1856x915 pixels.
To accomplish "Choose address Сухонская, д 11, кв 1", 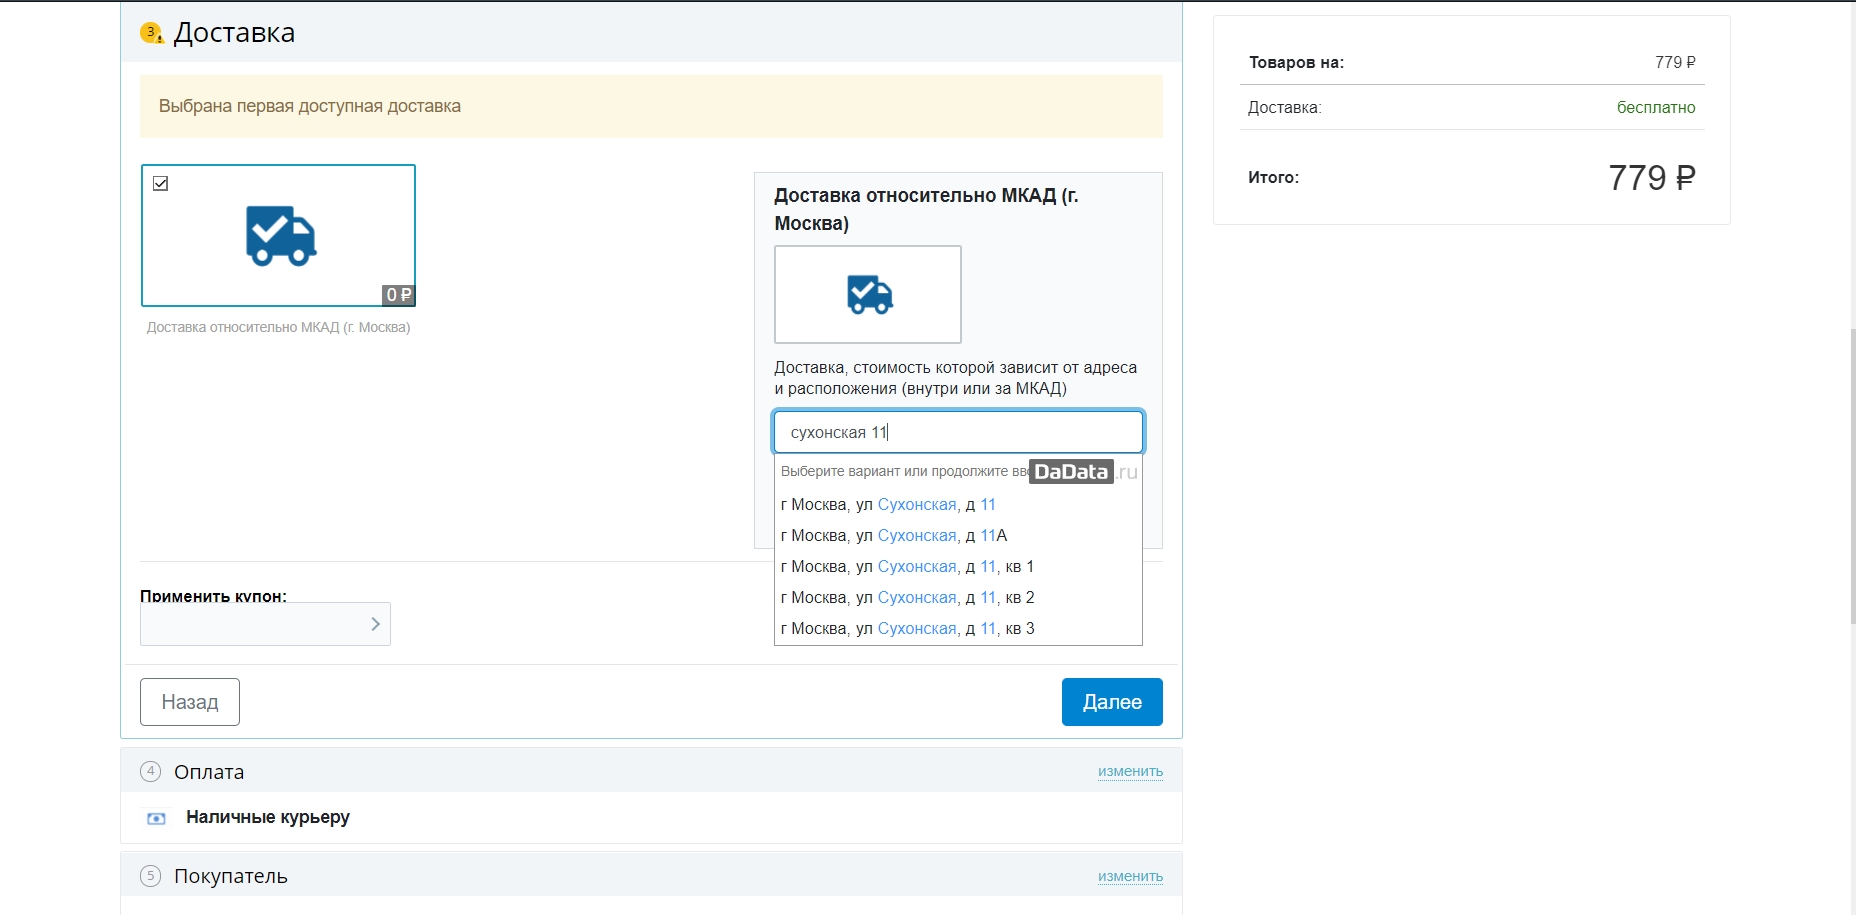I will click(x=907, y=567).
